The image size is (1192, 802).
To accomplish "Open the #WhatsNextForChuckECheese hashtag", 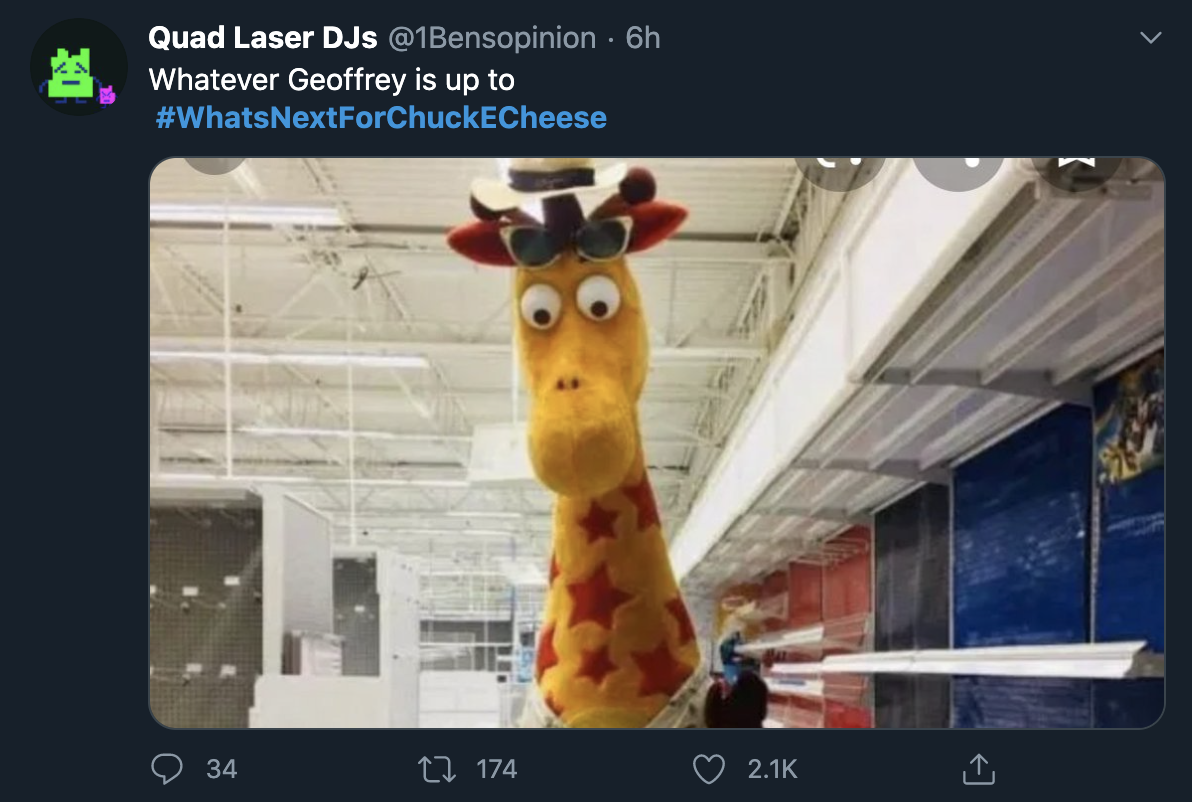I will point(381,118).
